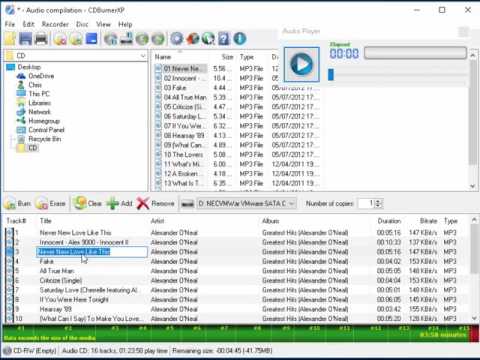Select Control Panel in the folder tree
This screenshot has height=360, width=480.
click(x=46, y=130)
